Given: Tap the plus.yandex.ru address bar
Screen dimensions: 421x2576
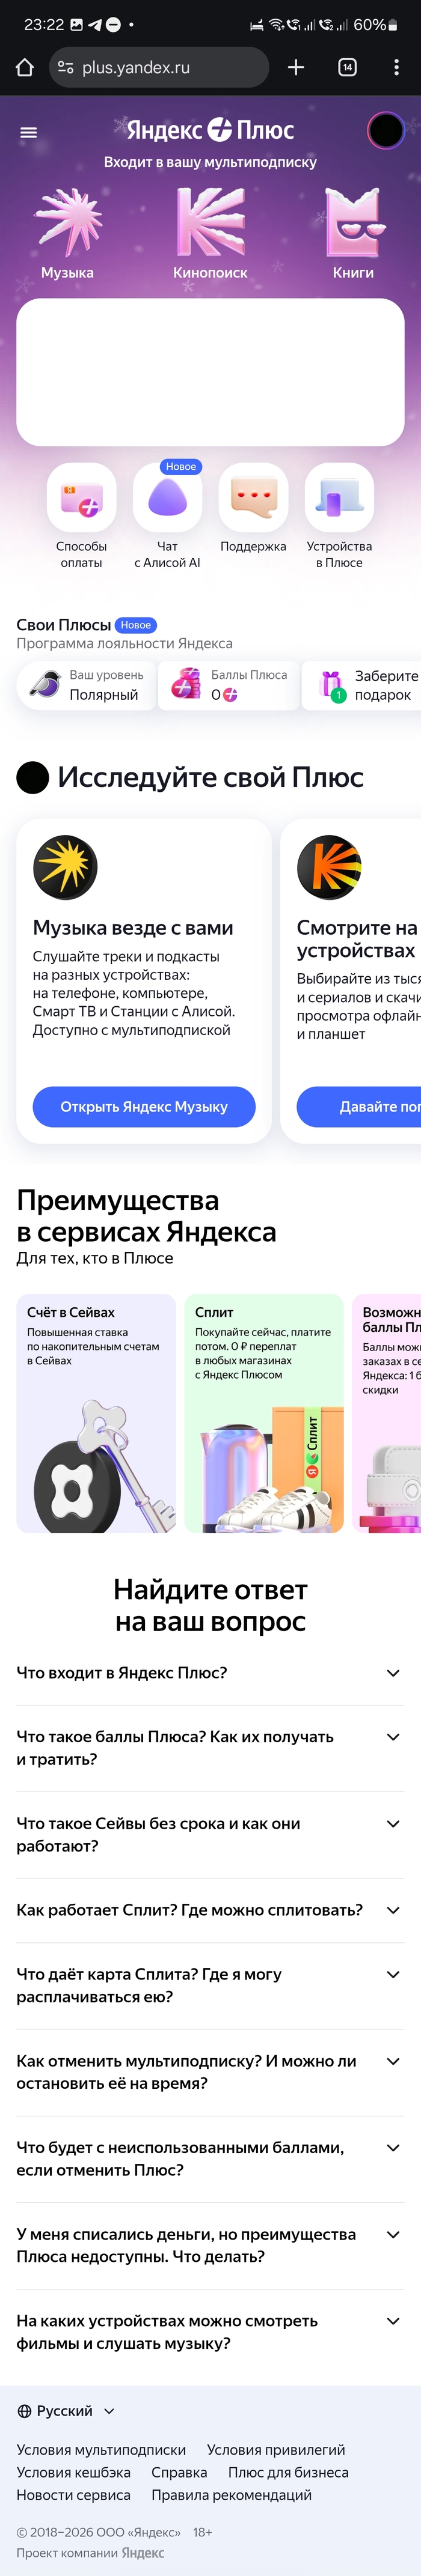Looking at the screenshot, I should coord(159,67).
